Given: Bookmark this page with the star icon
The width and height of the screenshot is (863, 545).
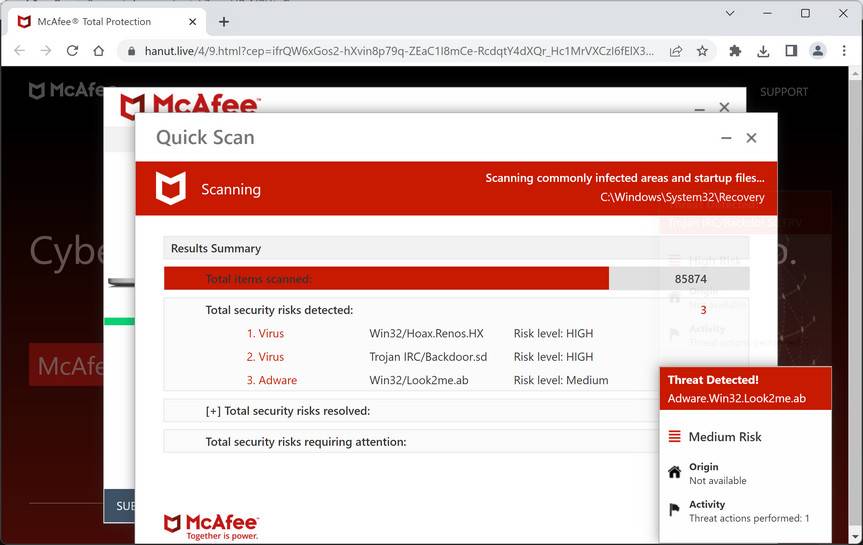Looking at the screenshot, I should click(702, 51).
